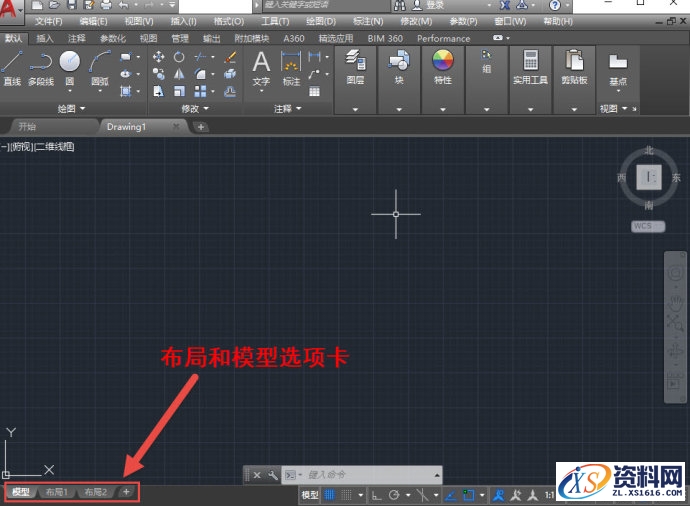Switch to the Performance ribbon tab
The width and height of the screenshot is (690, 506).
point(444,39)
